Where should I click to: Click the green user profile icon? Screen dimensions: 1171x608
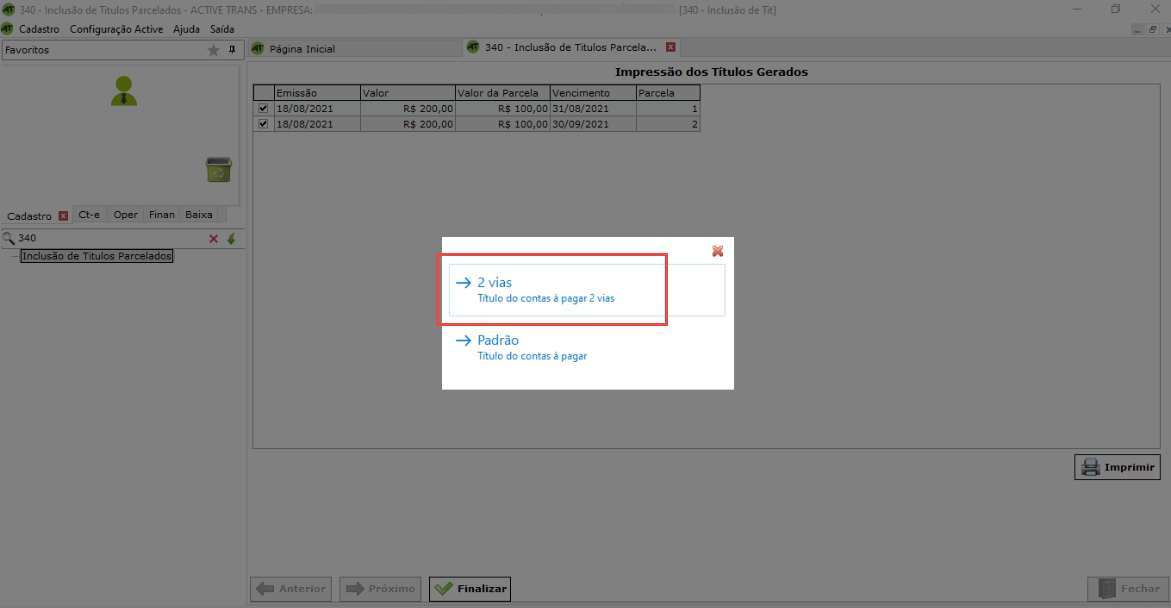click(x=125, y=91)
